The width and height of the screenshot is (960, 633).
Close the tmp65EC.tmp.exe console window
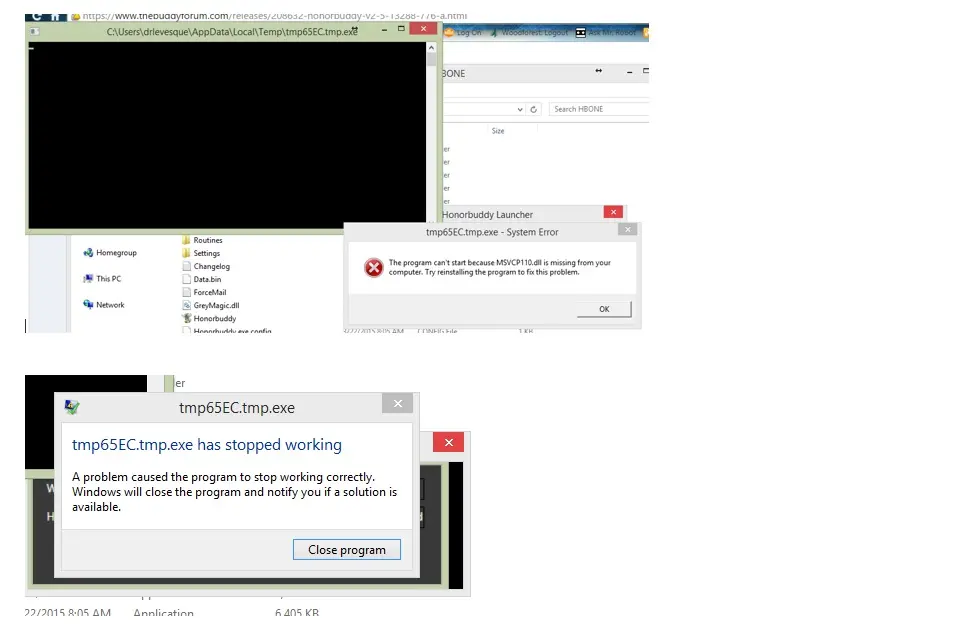click(x=424, y=31)
